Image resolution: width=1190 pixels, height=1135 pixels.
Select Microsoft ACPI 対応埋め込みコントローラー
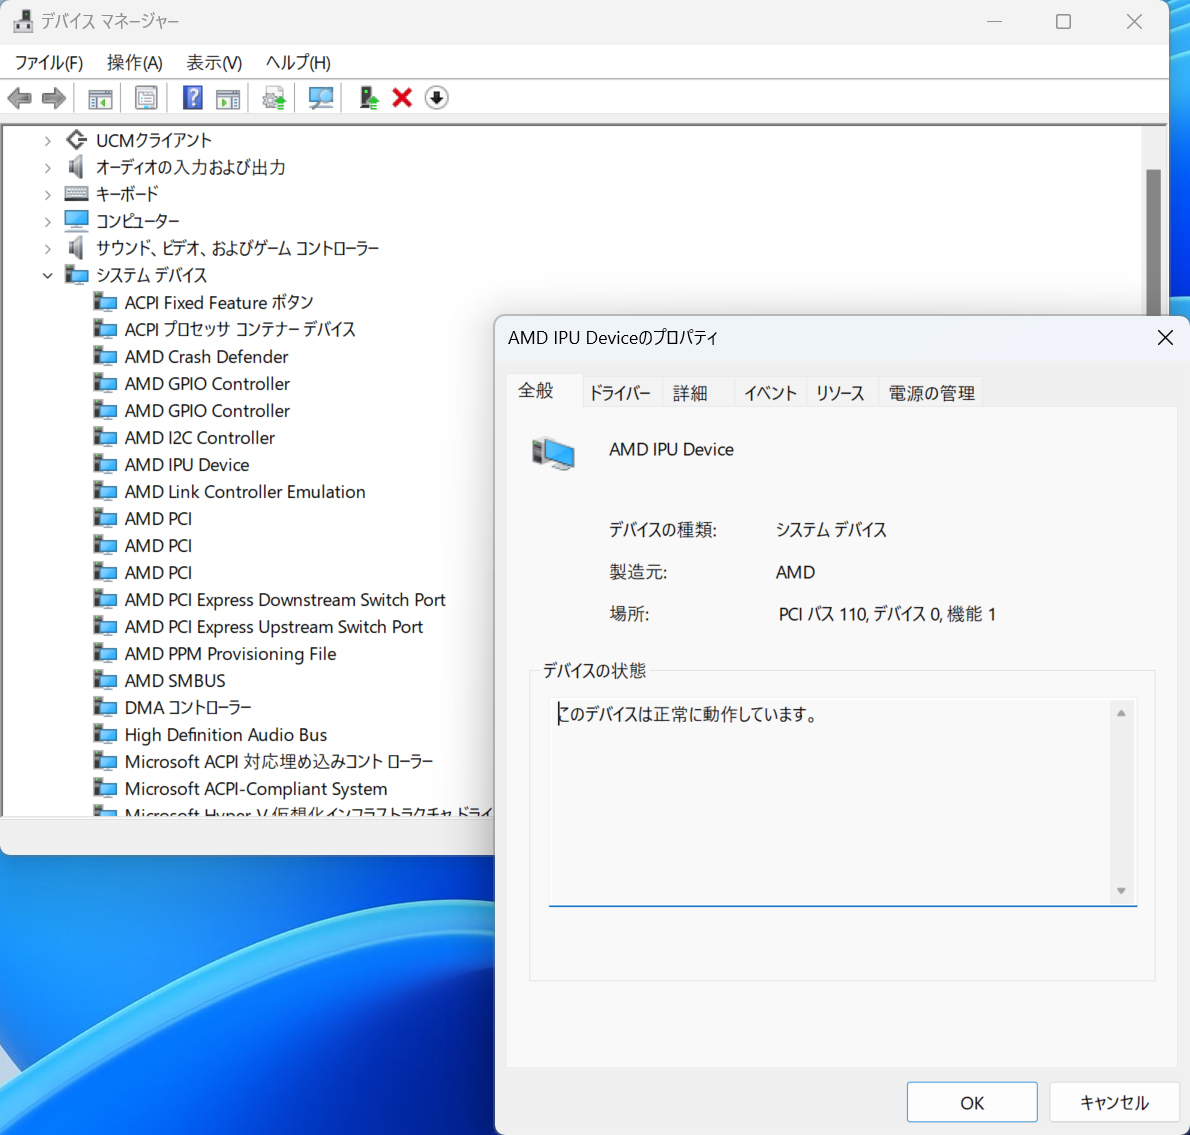[x=279, y=762]
